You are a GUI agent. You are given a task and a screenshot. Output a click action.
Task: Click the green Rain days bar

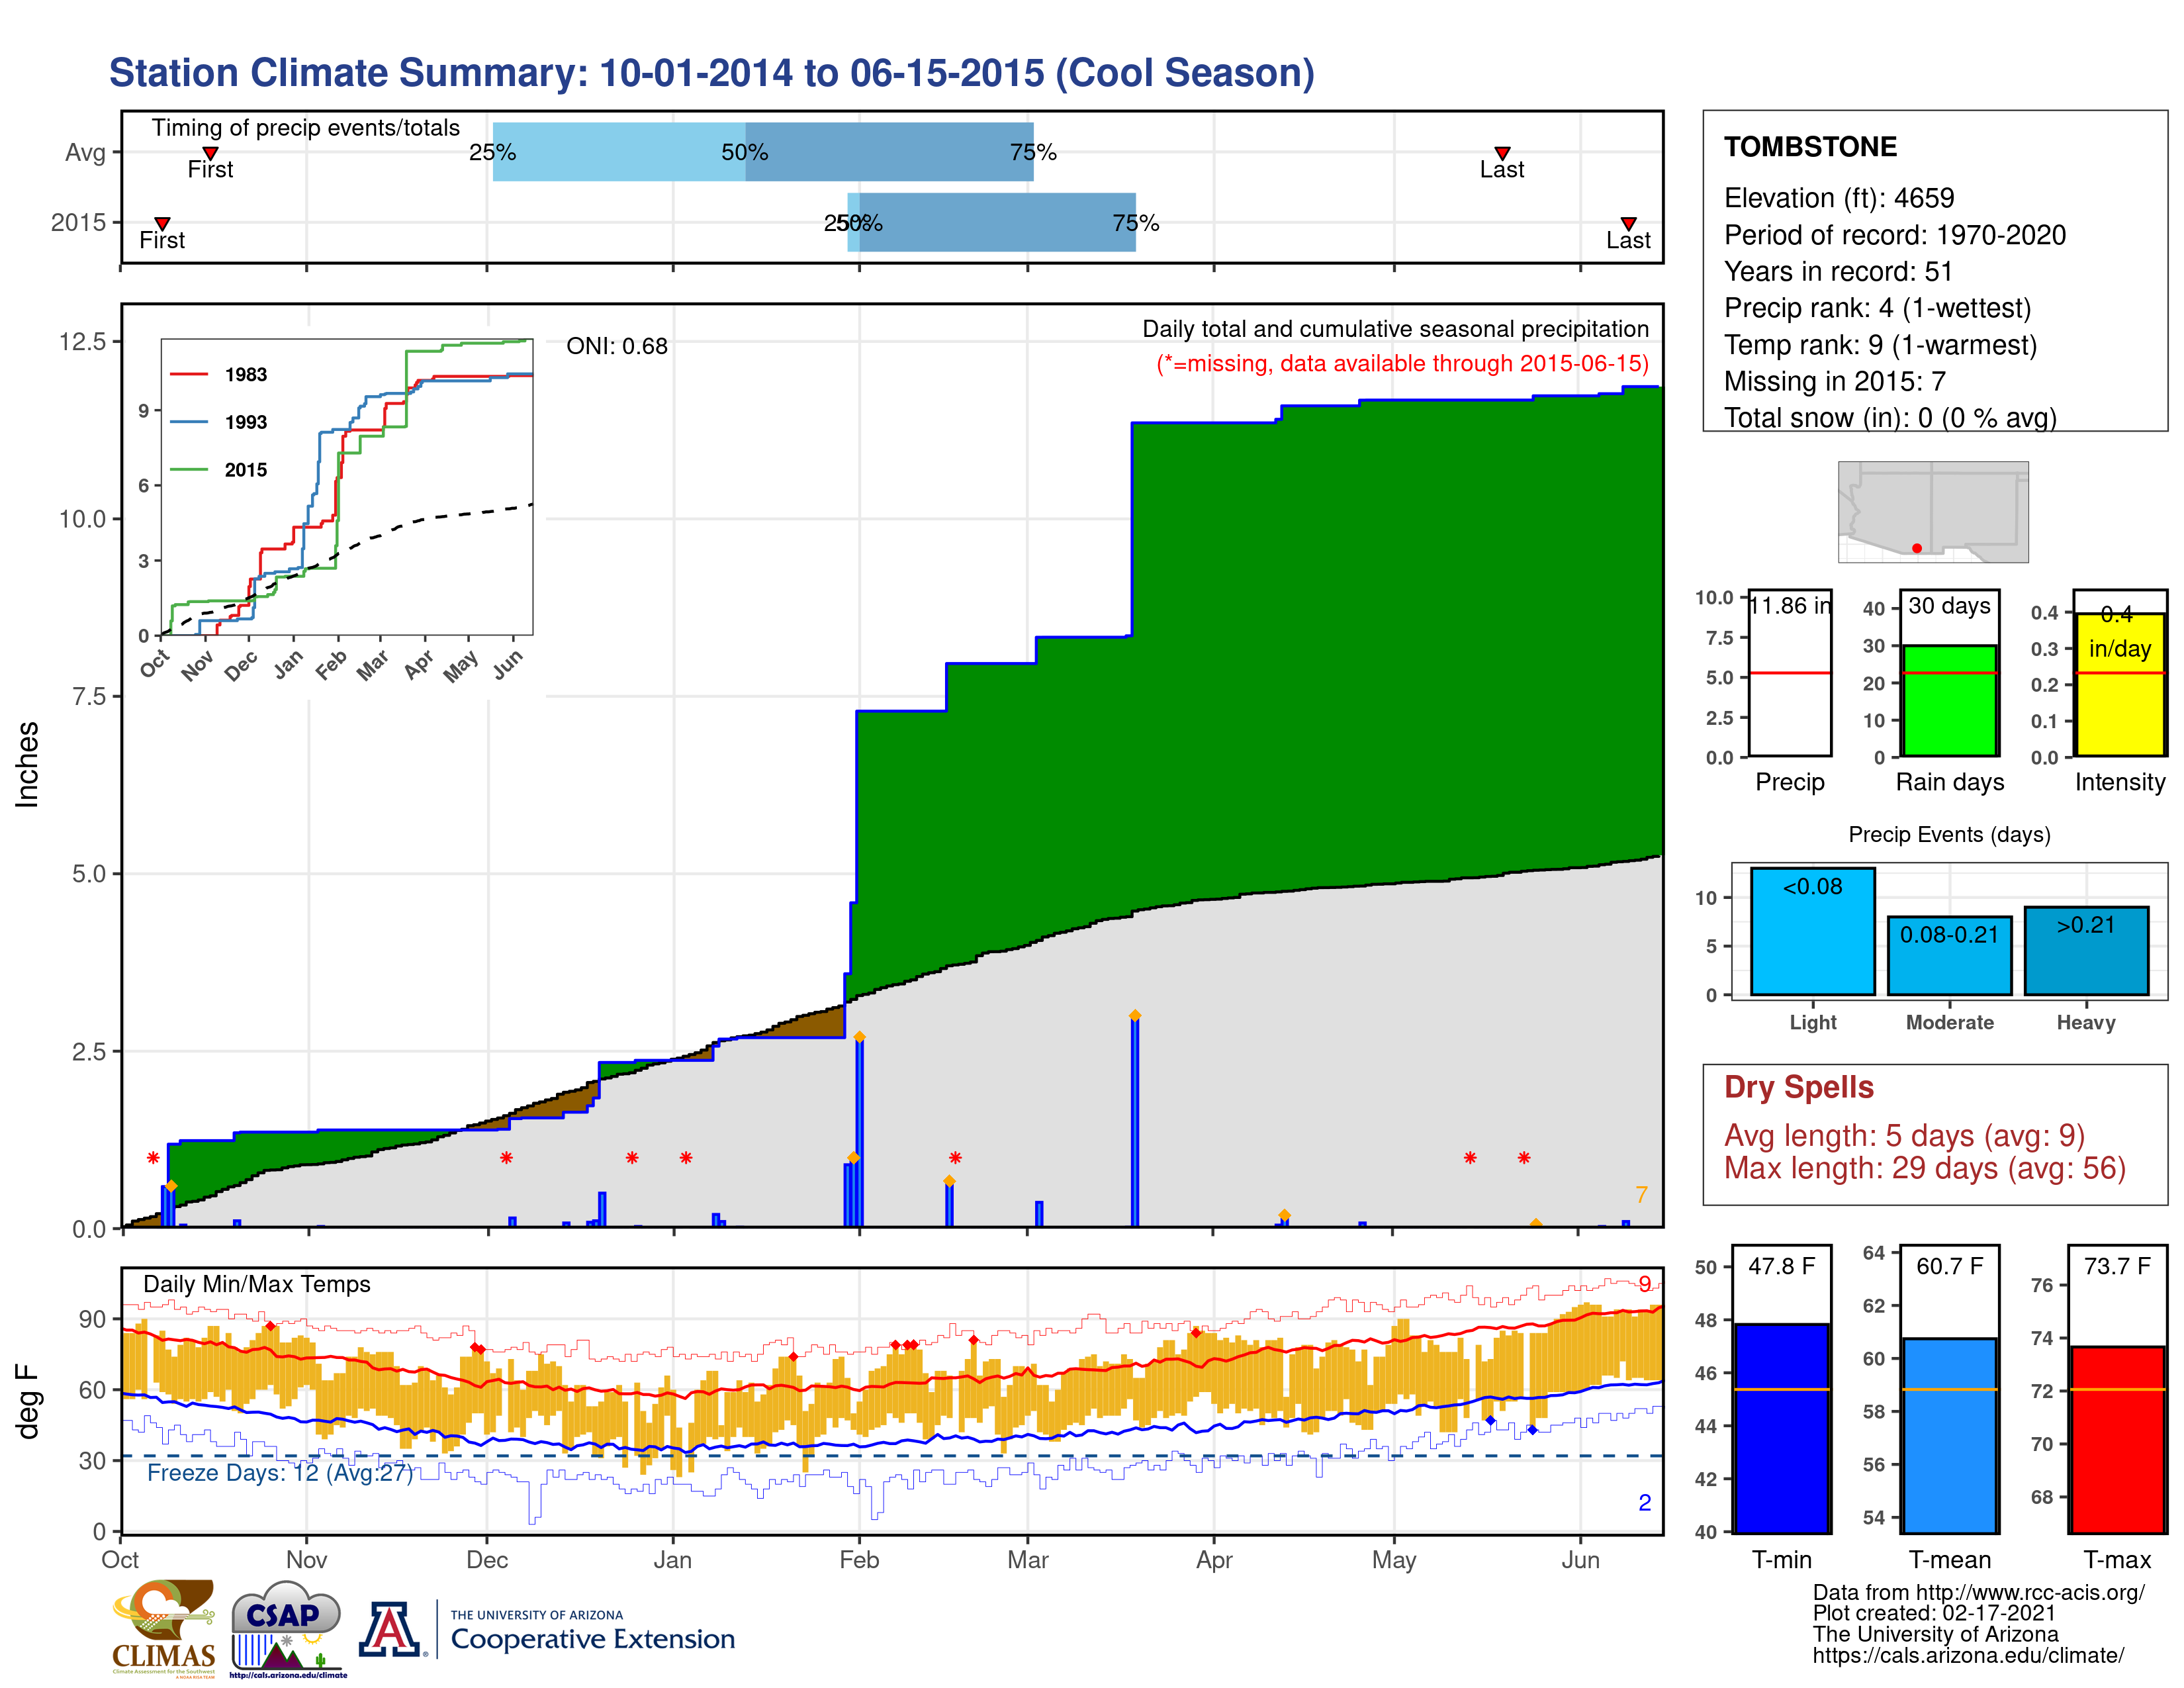1949,700
